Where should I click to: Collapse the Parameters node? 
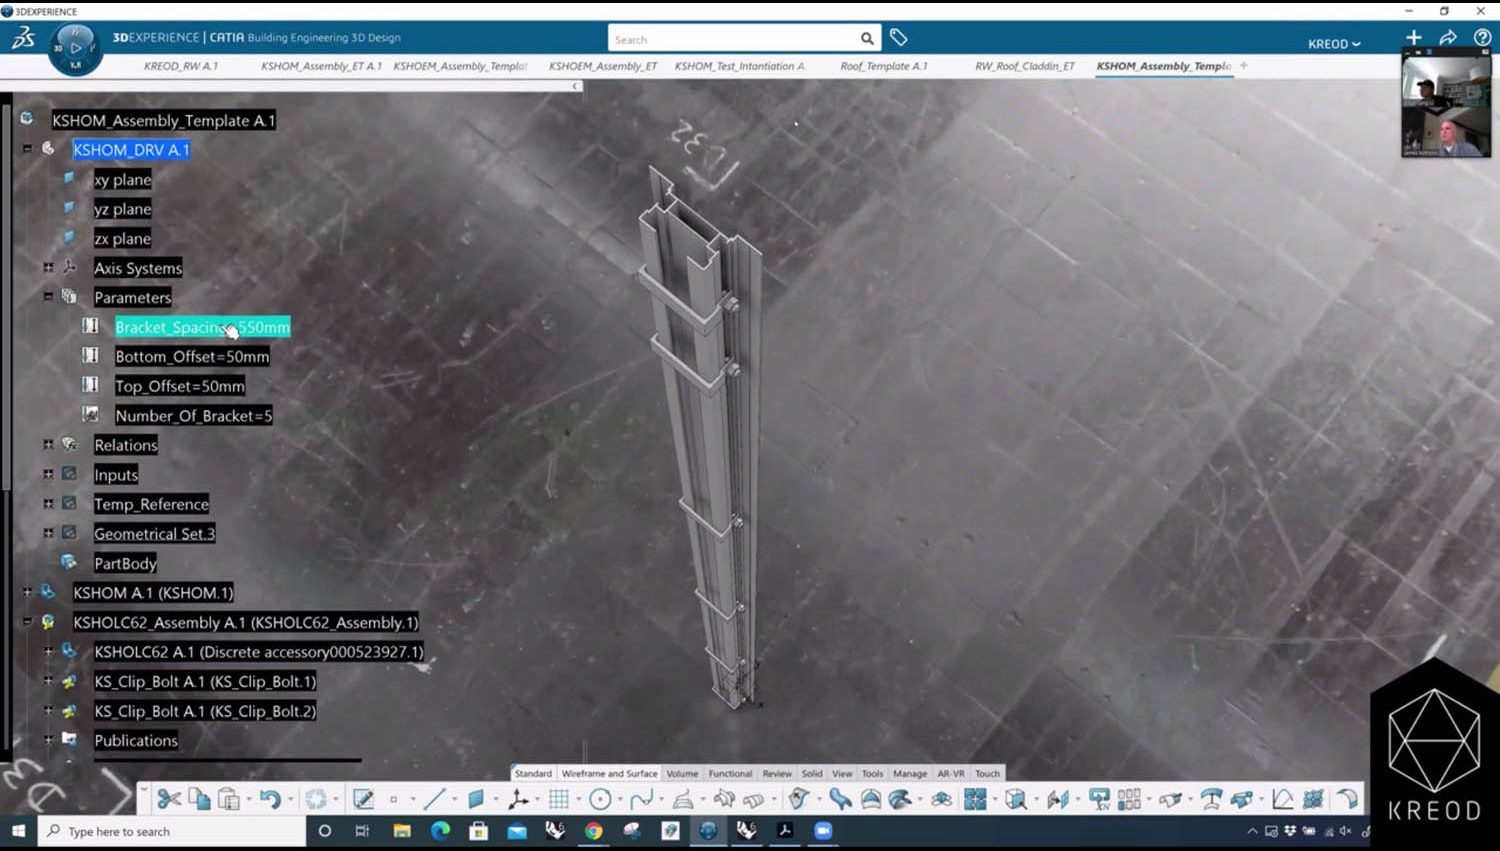tap(48, 297)
